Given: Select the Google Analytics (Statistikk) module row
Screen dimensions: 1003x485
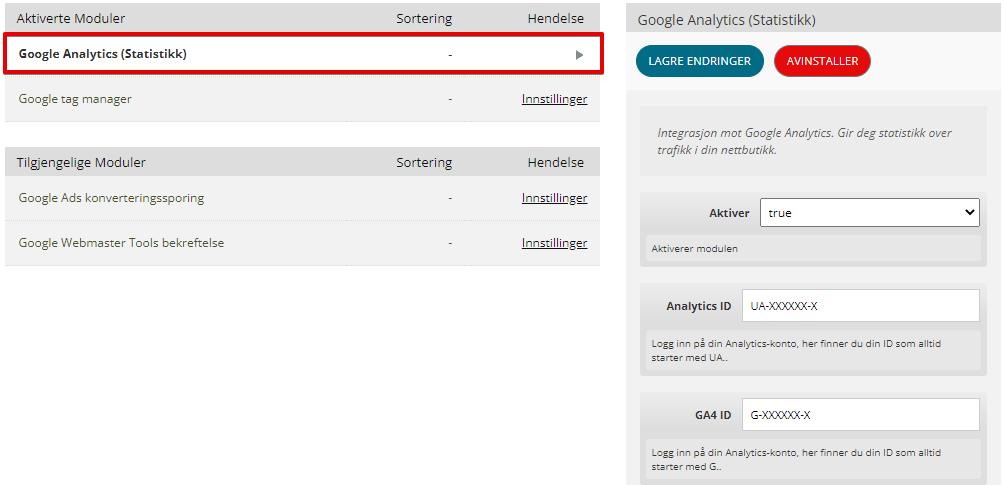Looking at the screenshot, I should (x=303, y=54).
